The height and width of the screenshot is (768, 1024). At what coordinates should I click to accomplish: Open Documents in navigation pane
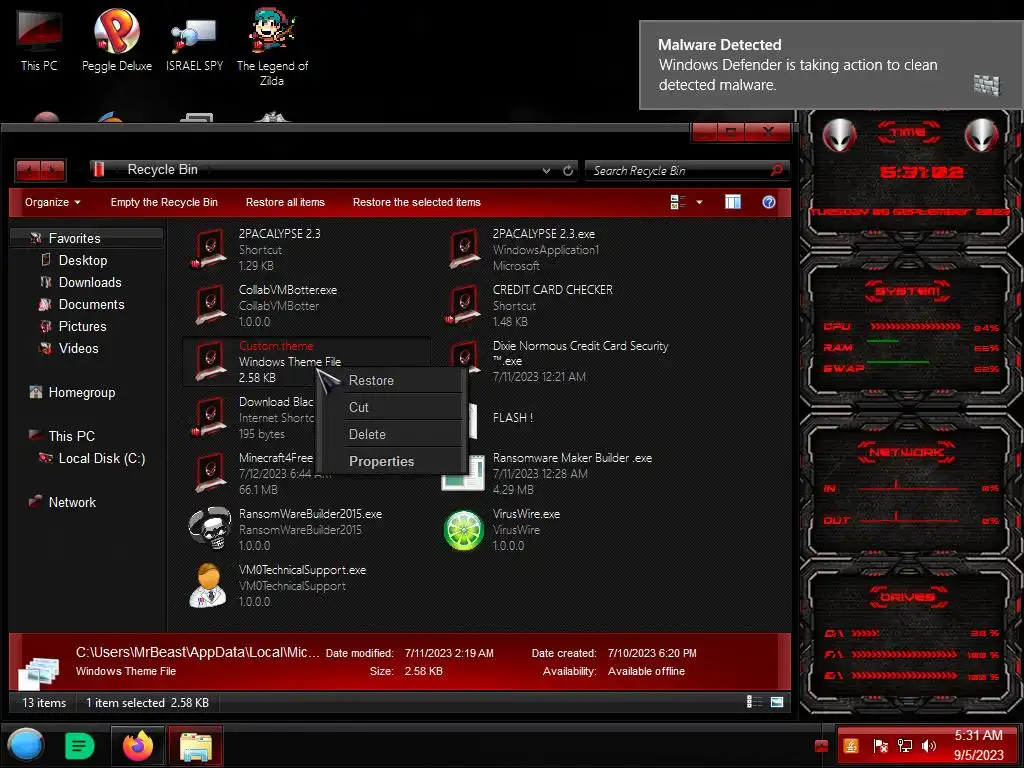(91, 304)
